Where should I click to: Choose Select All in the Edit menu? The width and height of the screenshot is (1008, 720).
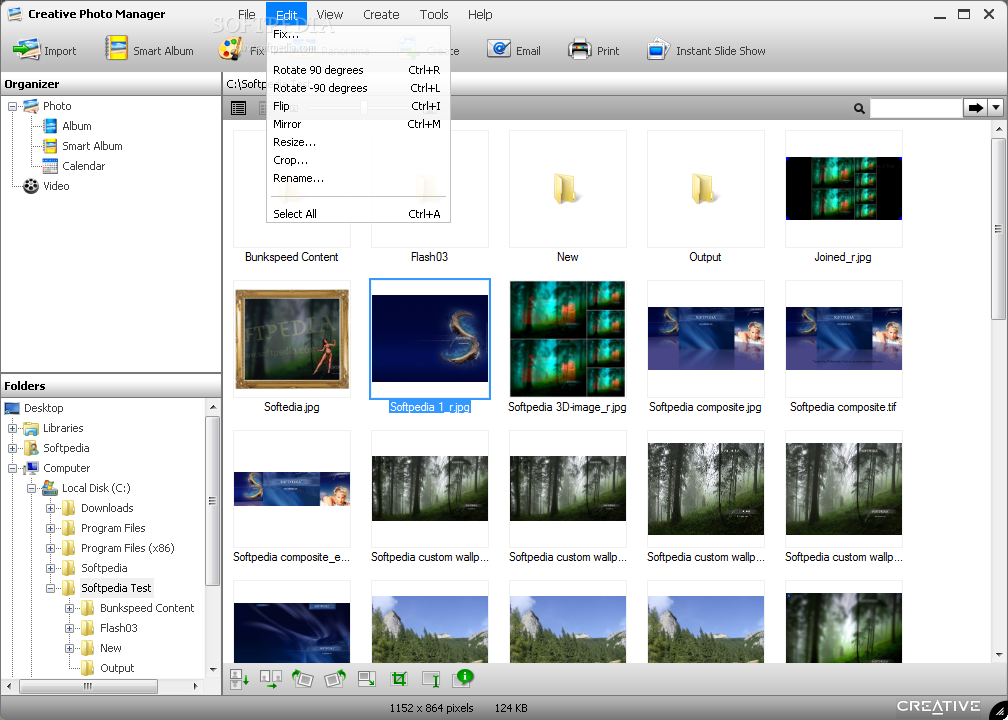(x=358, y=214)
